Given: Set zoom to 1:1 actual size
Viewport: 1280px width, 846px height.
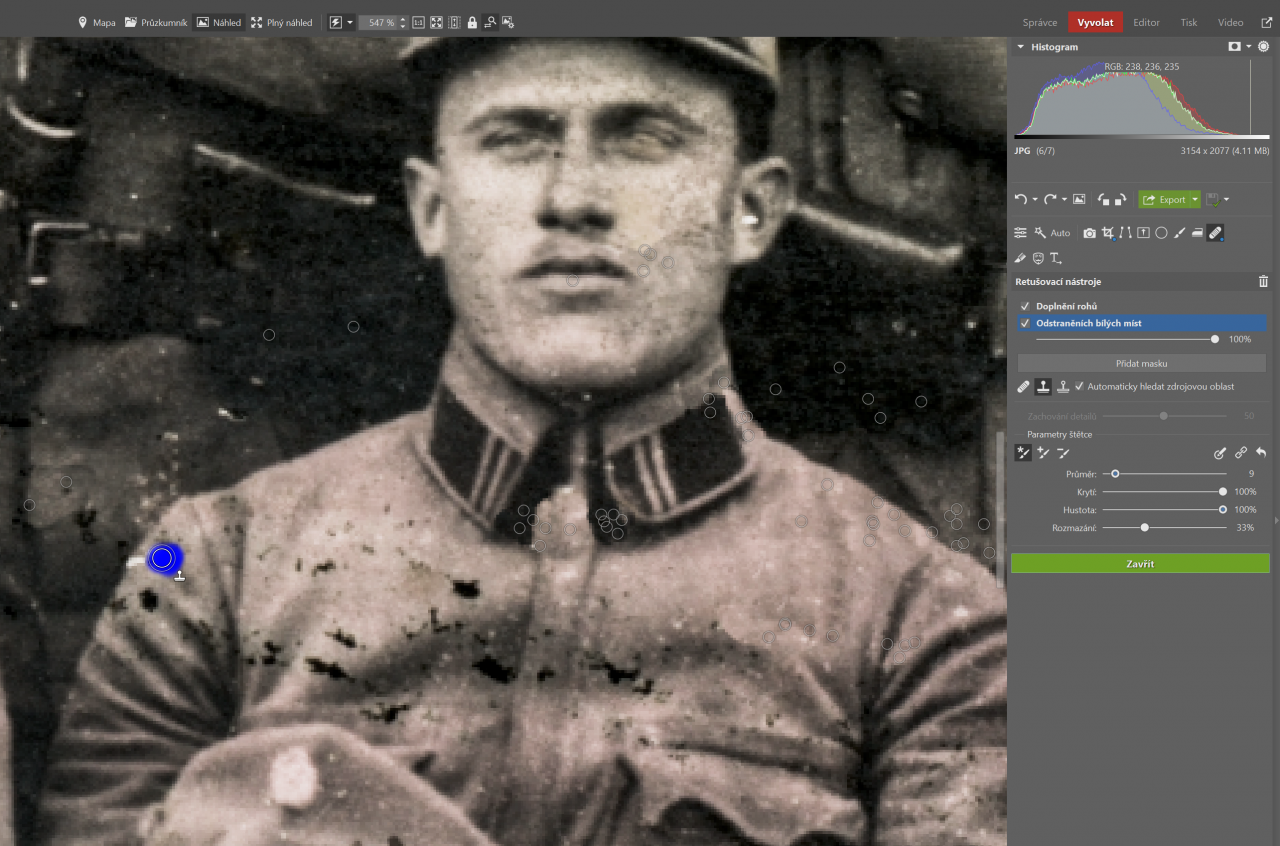Looking at the screenshot, I should (x=418, y=22).
